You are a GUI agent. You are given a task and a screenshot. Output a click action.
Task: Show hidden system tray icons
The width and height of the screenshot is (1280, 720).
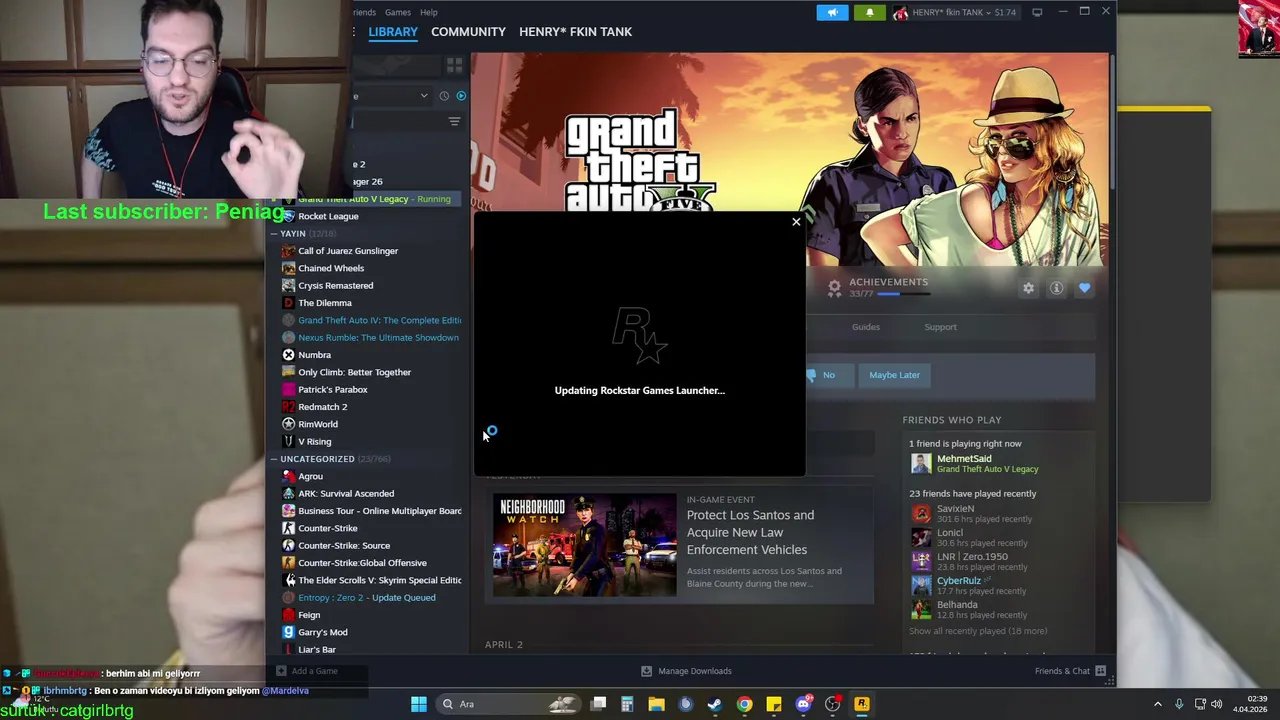1158,704
